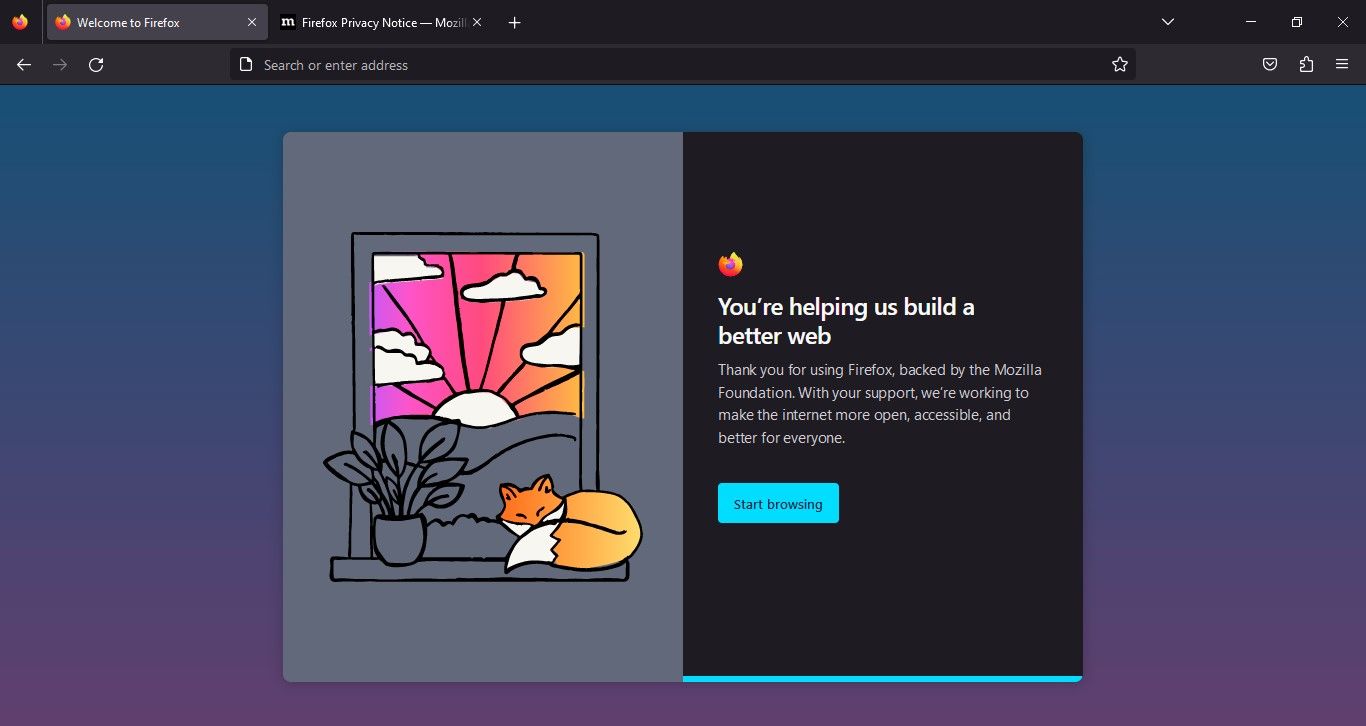The width and height of the screenshot is (1366, 726).
Task: Click the sleeping fox window illustration
Action: (x=480, y=408)
